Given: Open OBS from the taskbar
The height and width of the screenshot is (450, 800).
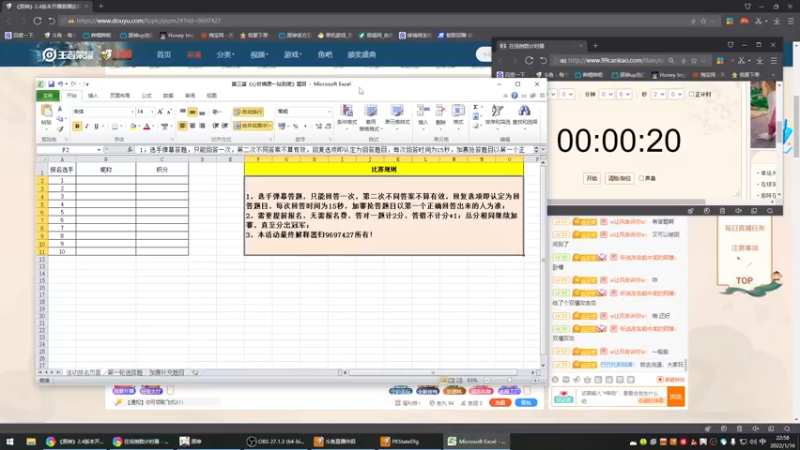Looking at the screenshot, I should (x=274, y=441).
